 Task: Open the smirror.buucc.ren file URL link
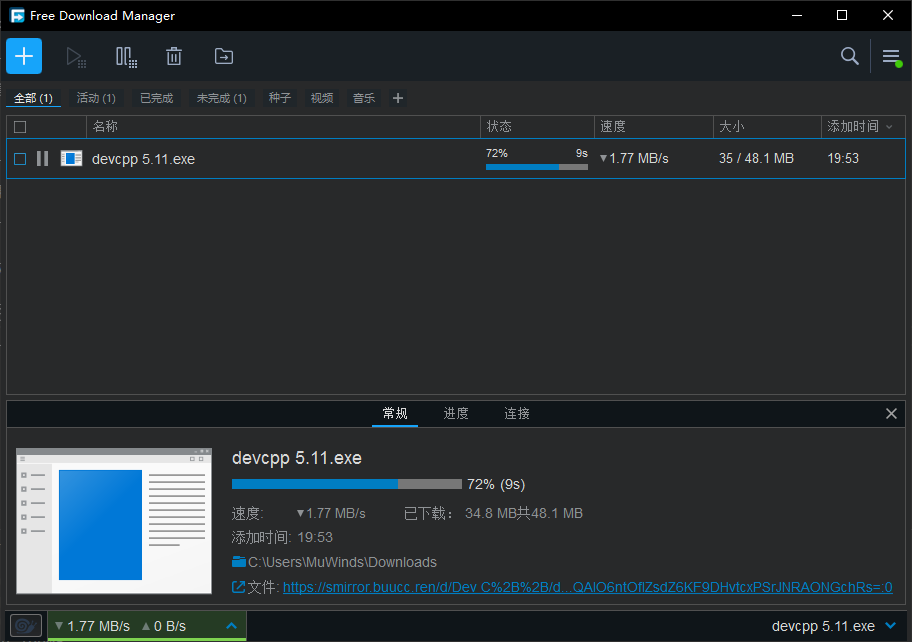587,587
